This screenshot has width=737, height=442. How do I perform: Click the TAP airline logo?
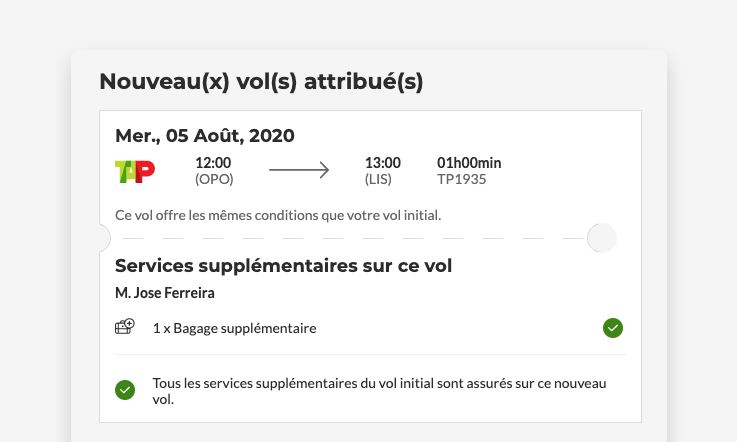click(135, 171)
